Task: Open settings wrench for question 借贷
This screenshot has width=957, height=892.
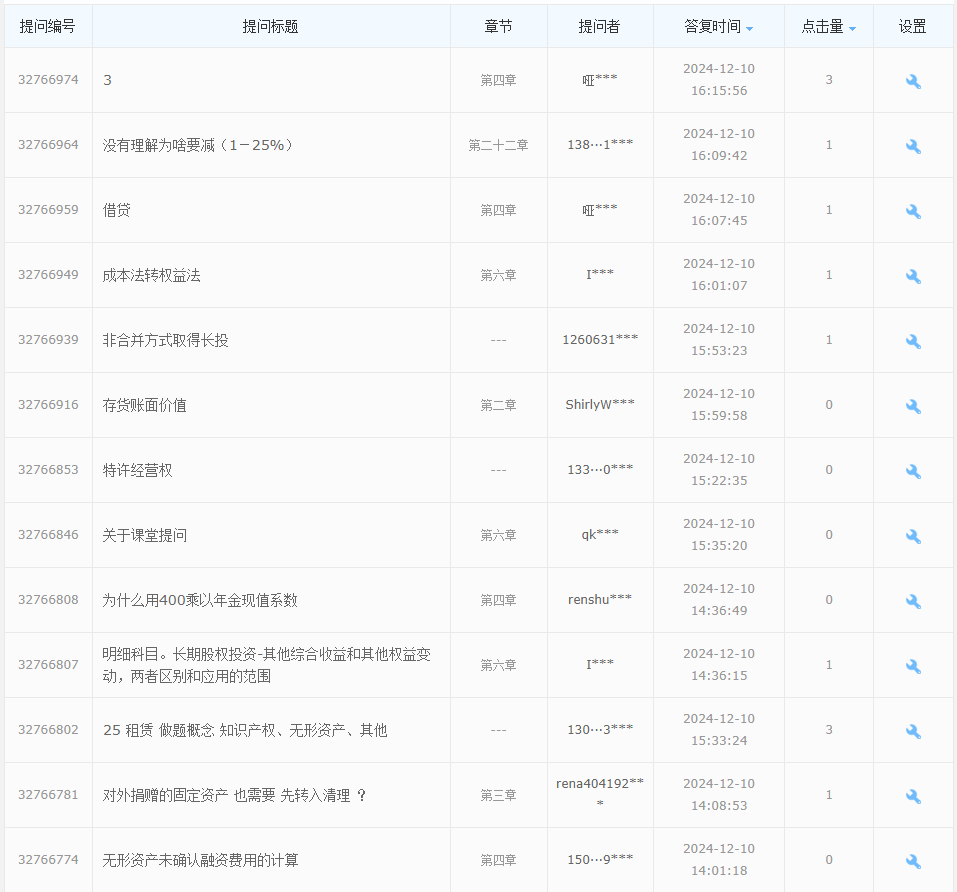Action: point(912,210)
